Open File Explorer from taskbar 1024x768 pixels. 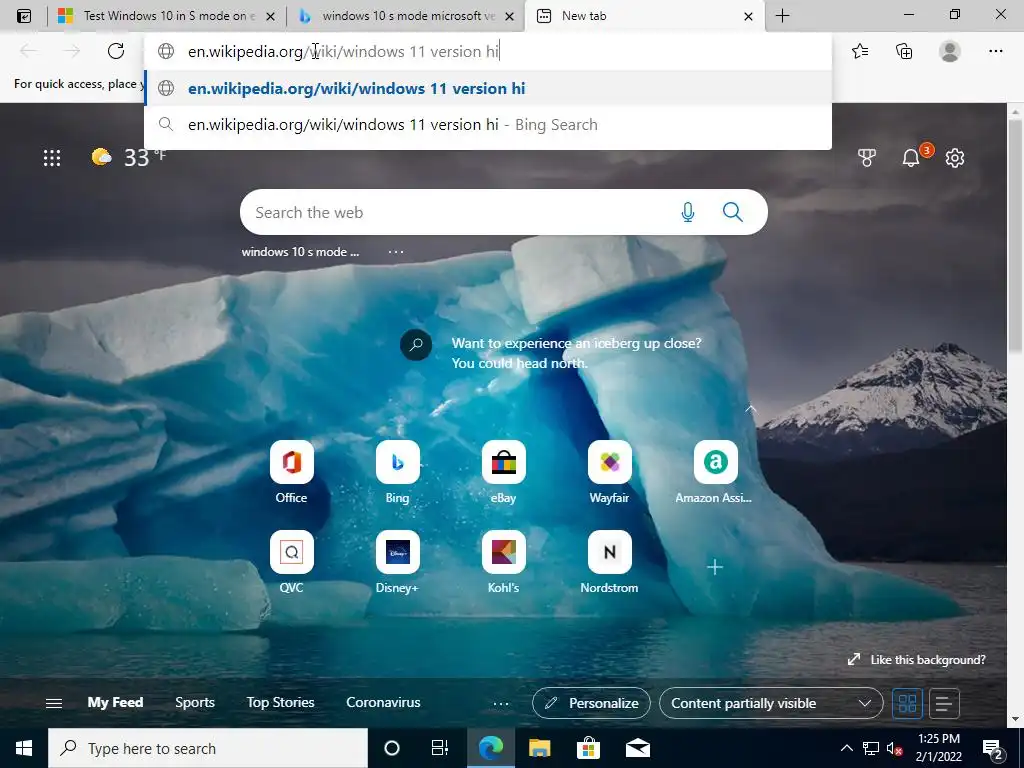(x=539, y=748)
